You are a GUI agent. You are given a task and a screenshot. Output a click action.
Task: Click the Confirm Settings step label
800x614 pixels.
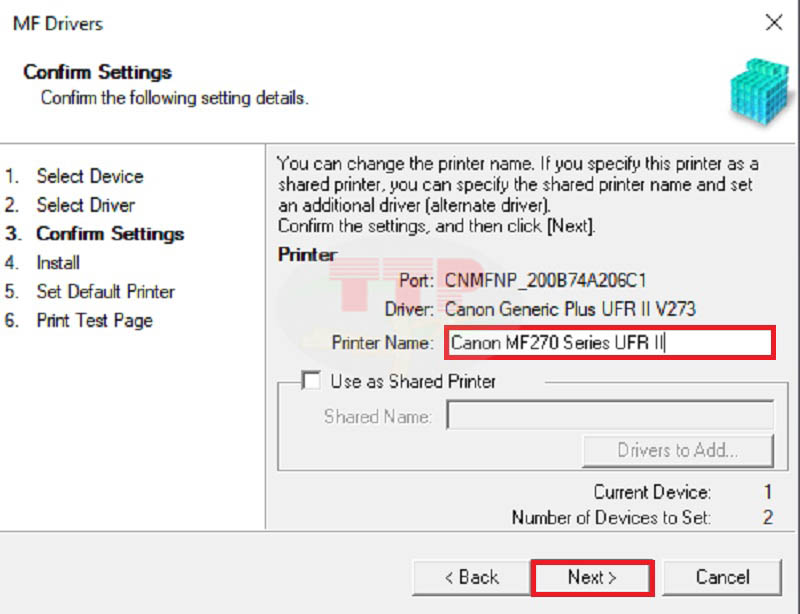(x=110, y=234)
